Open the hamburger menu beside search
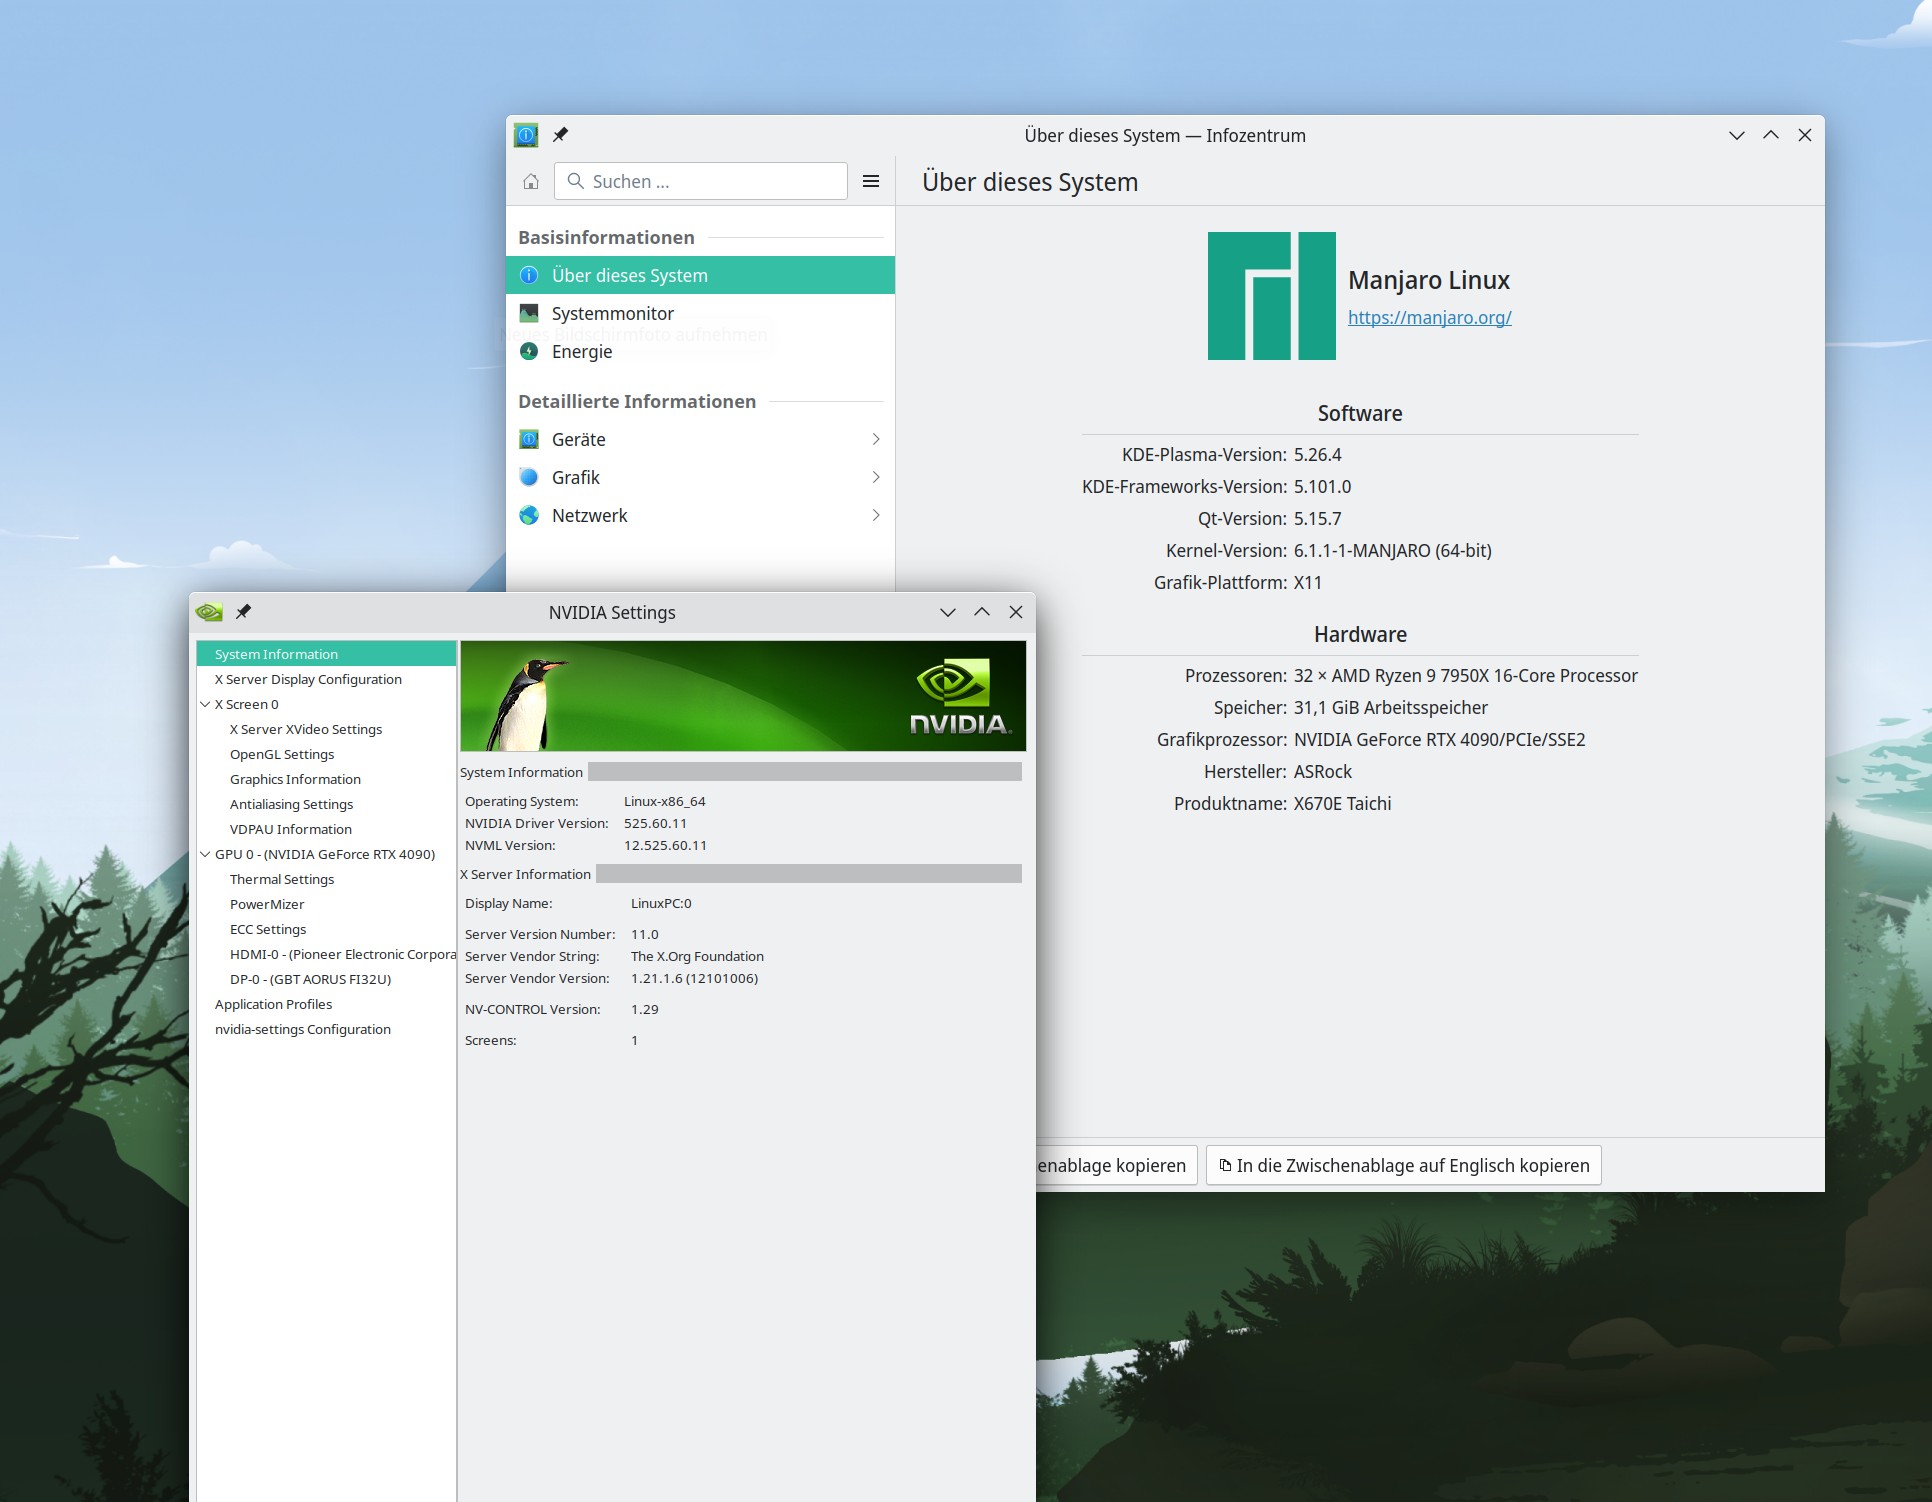The width and height of the screenshot is (1932, 1502). [x=871, y=181]
